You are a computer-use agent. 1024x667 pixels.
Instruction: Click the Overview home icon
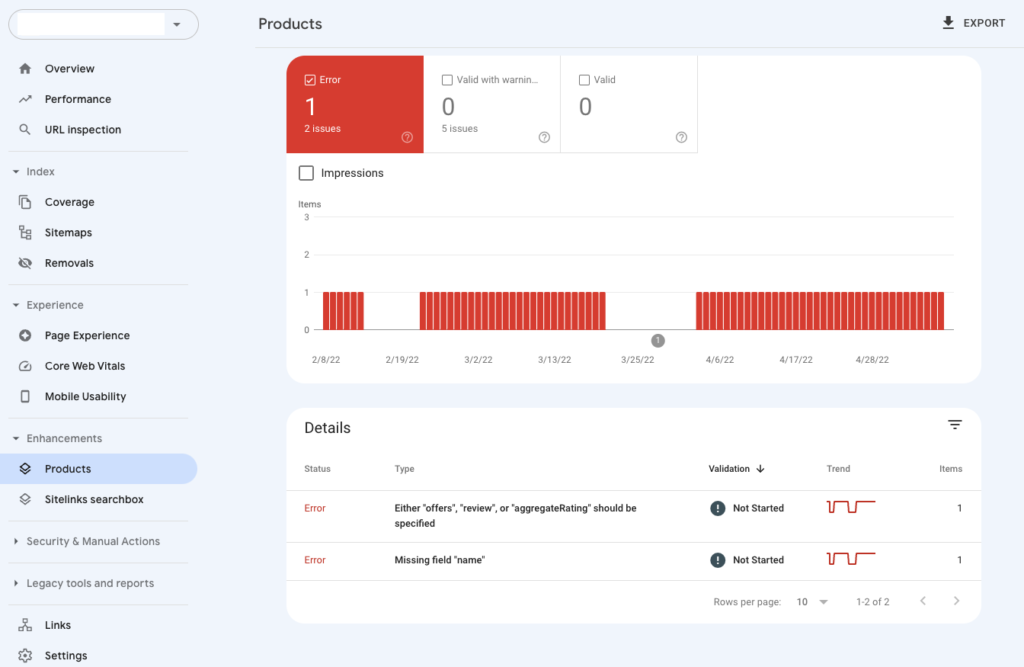(x=25, y=69)
